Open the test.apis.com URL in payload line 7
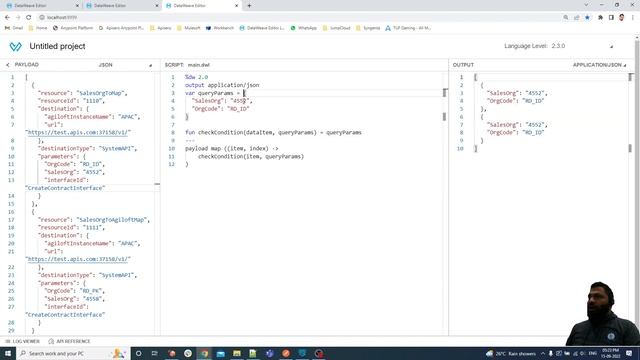This screenshot has height=360, width=640. click(78, 133)
